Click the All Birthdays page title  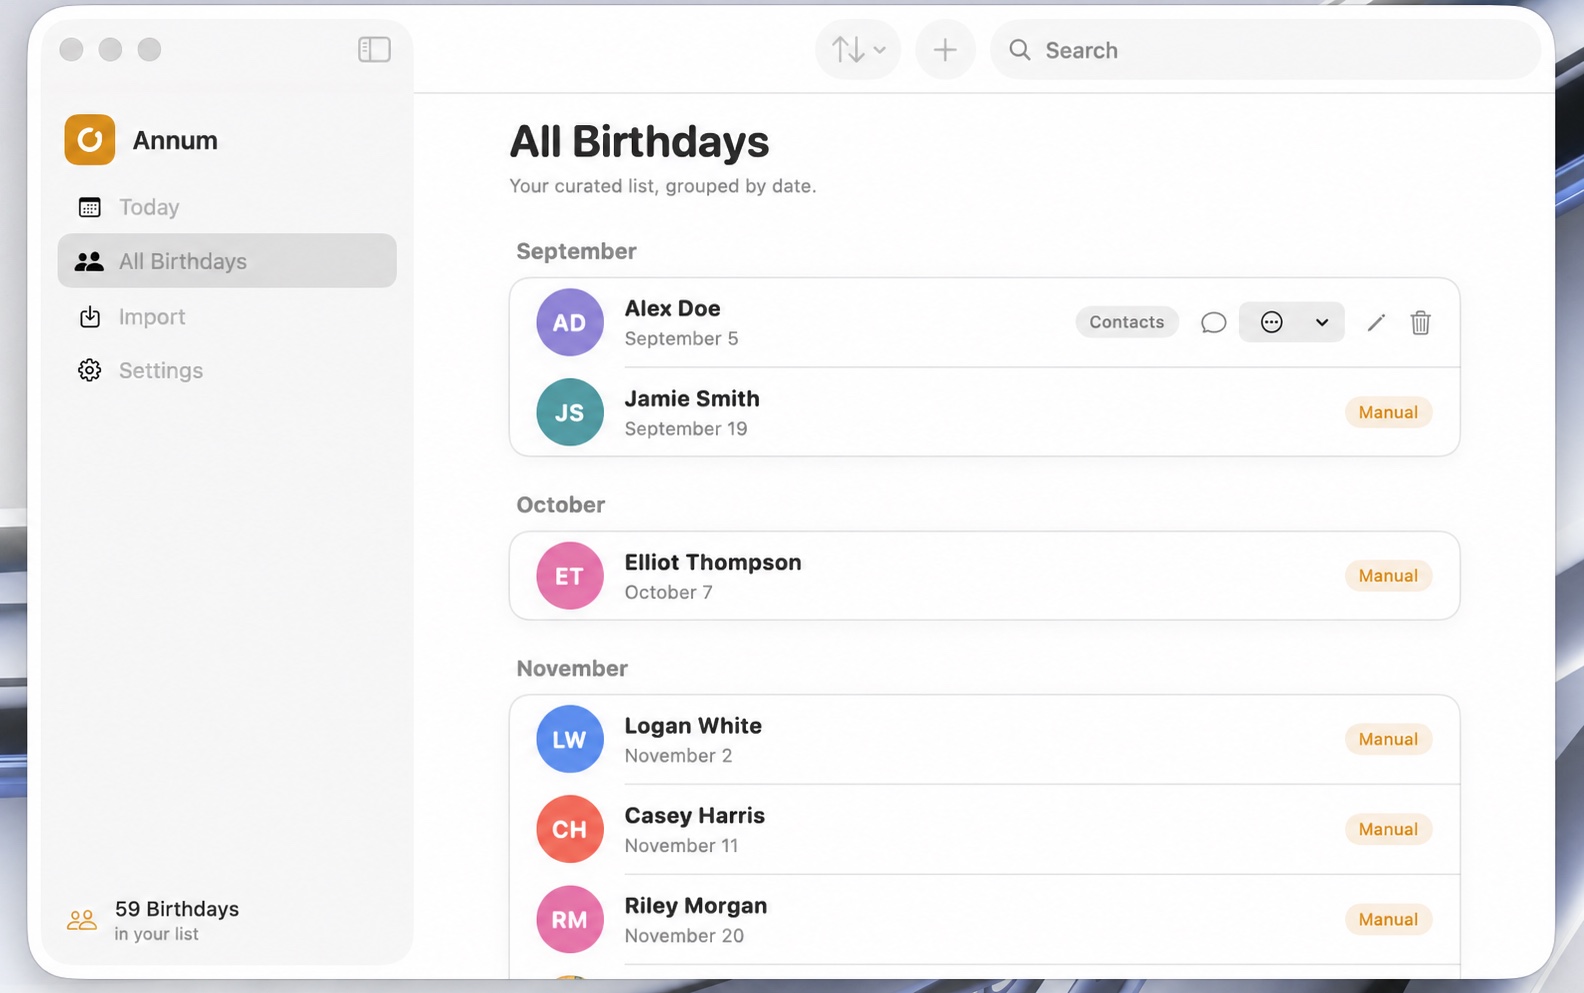point(639,142)
